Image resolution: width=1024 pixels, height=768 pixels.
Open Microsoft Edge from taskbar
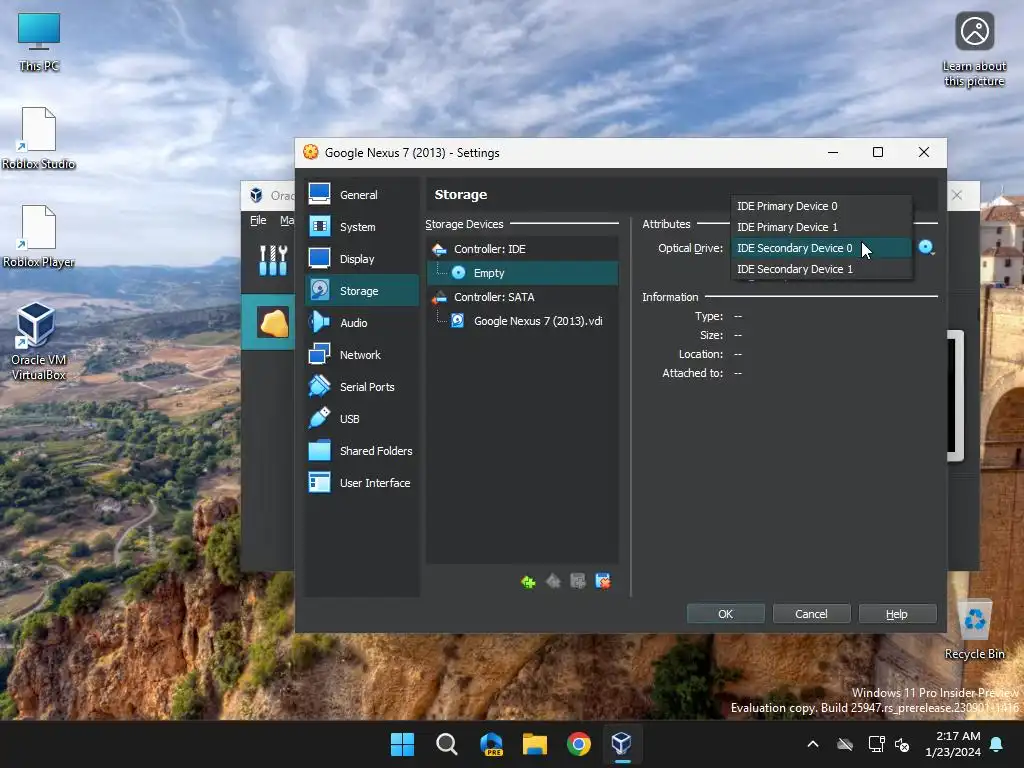[x=491, y=744]
